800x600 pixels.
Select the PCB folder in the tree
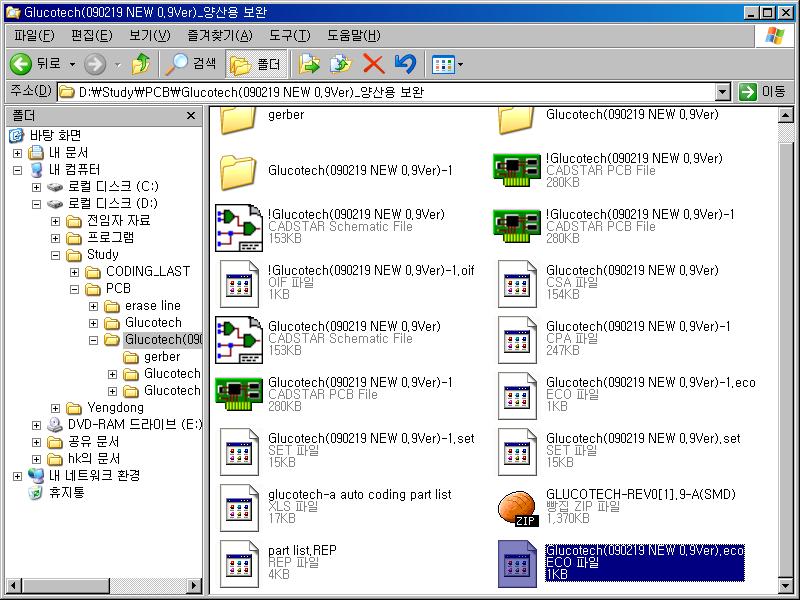point(118,288)
